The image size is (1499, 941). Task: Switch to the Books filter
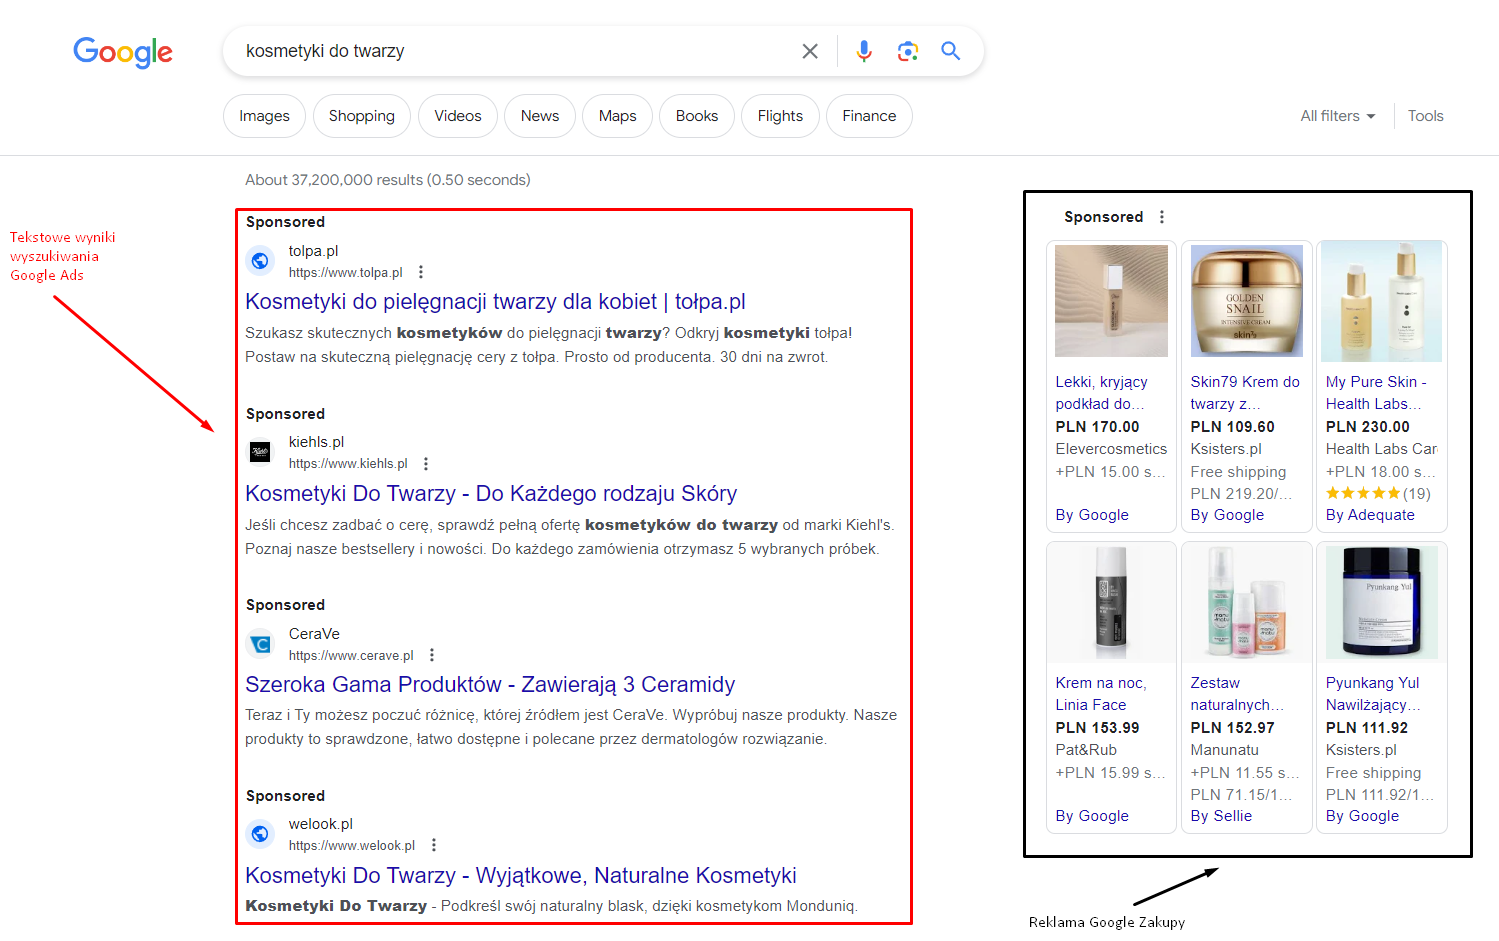pos(697,116)
